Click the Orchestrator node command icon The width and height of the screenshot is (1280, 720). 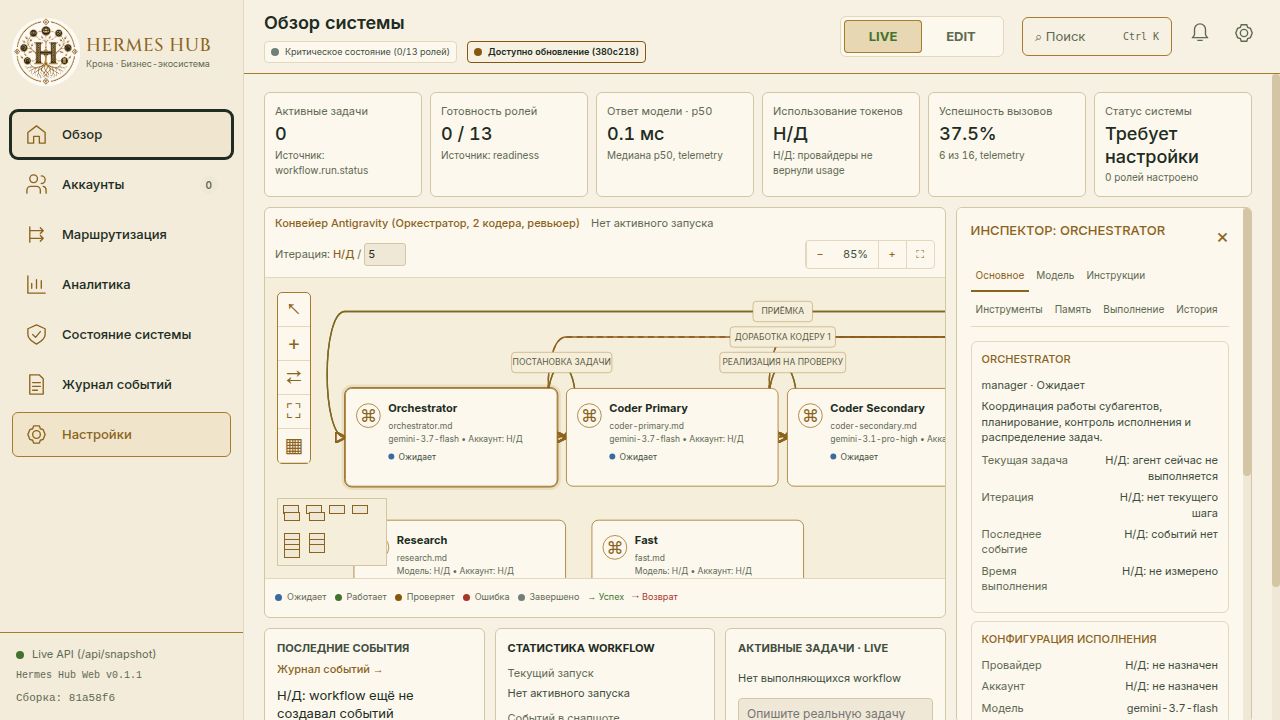pos(368,416)
